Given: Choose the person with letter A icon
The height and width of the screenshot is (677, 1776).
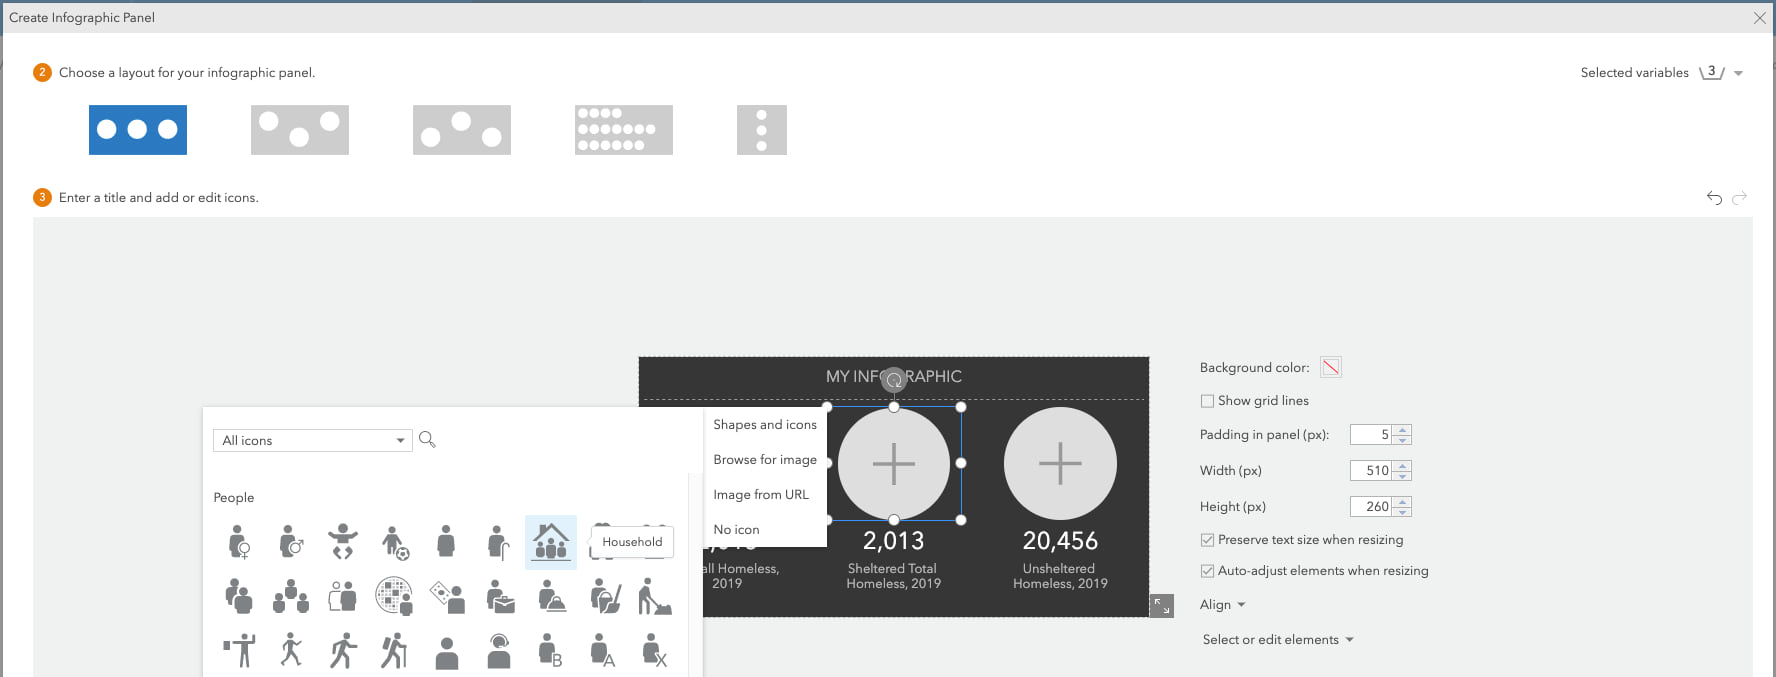Looking at the screenshot, I should [603, 650].
